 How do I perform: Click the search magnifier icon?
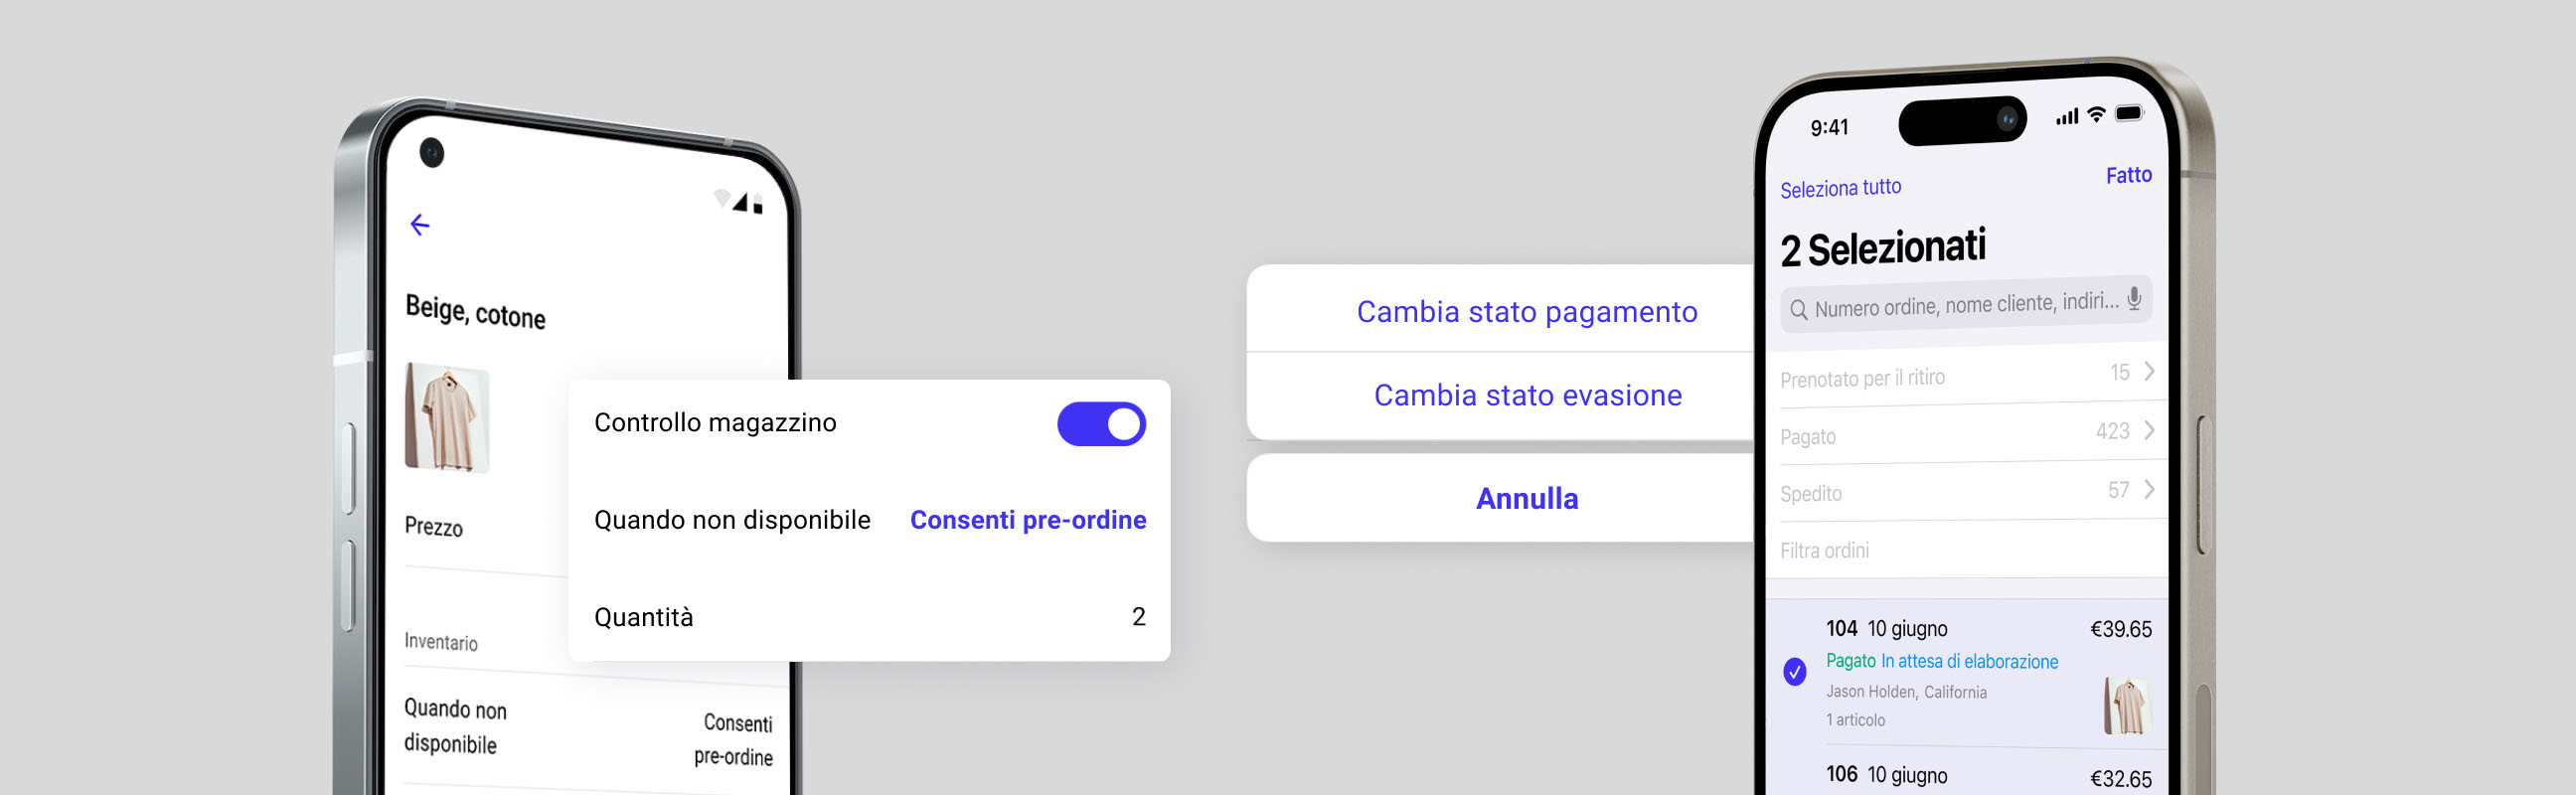pyautogui.click(x=1798, y=310)
